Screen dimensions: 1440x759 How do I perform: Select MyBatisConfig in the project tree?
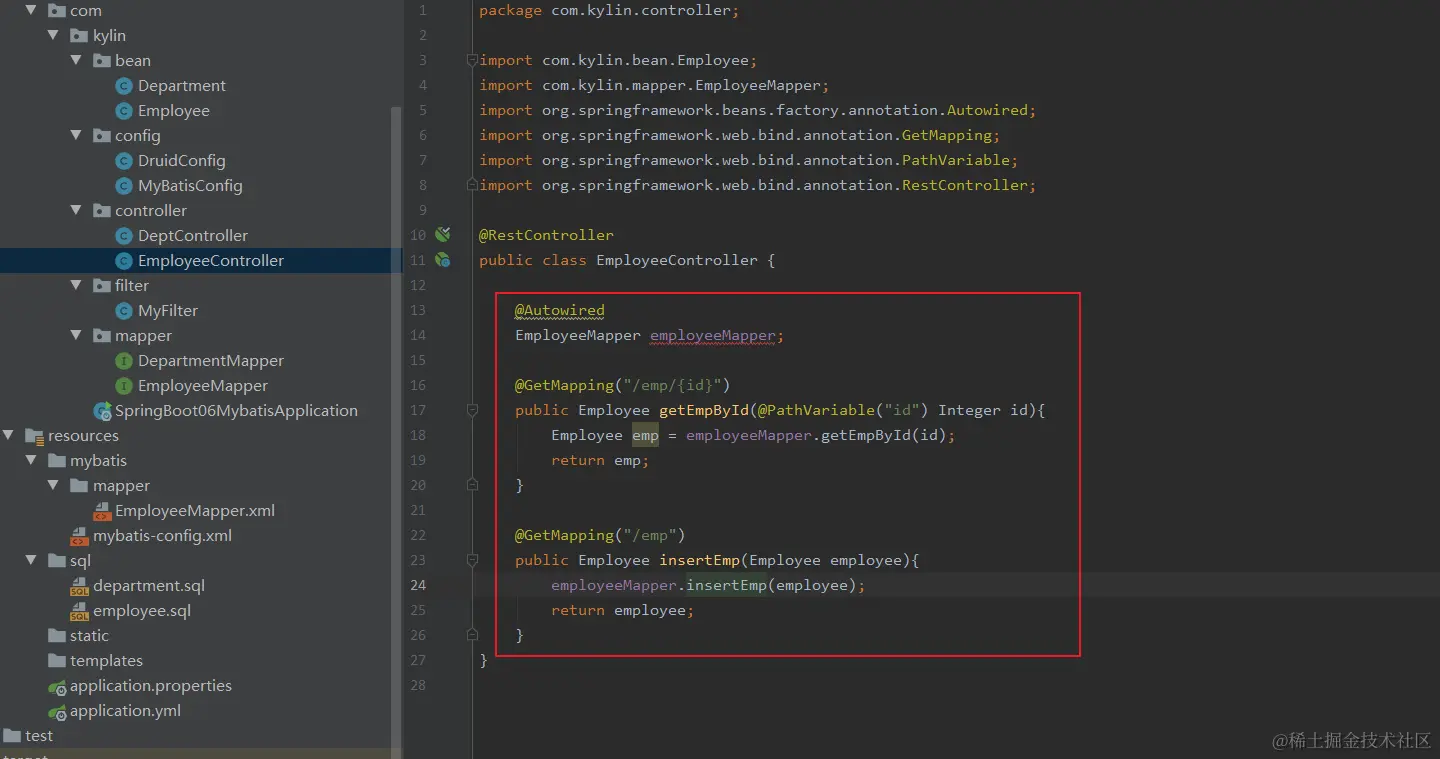(x=190, y=186)
